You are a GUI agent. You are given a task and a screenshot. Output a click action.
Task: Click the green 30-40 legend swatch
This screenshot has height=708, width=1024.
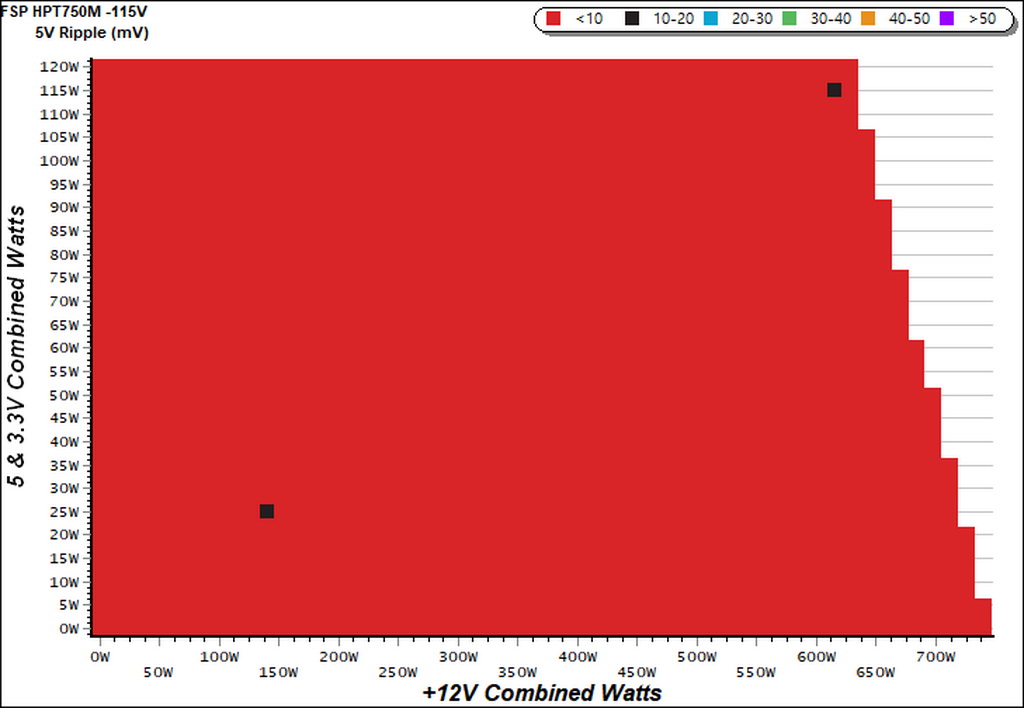pos(789,19)
